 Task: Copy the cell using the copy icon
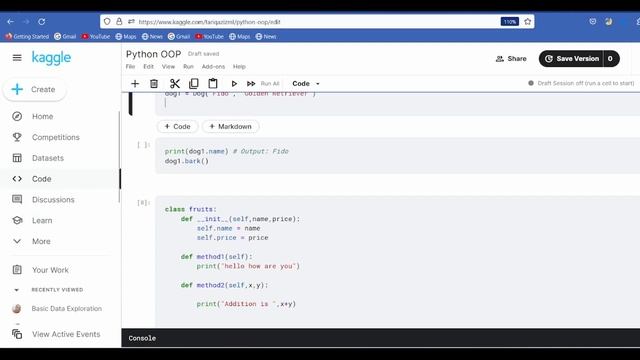194,84
